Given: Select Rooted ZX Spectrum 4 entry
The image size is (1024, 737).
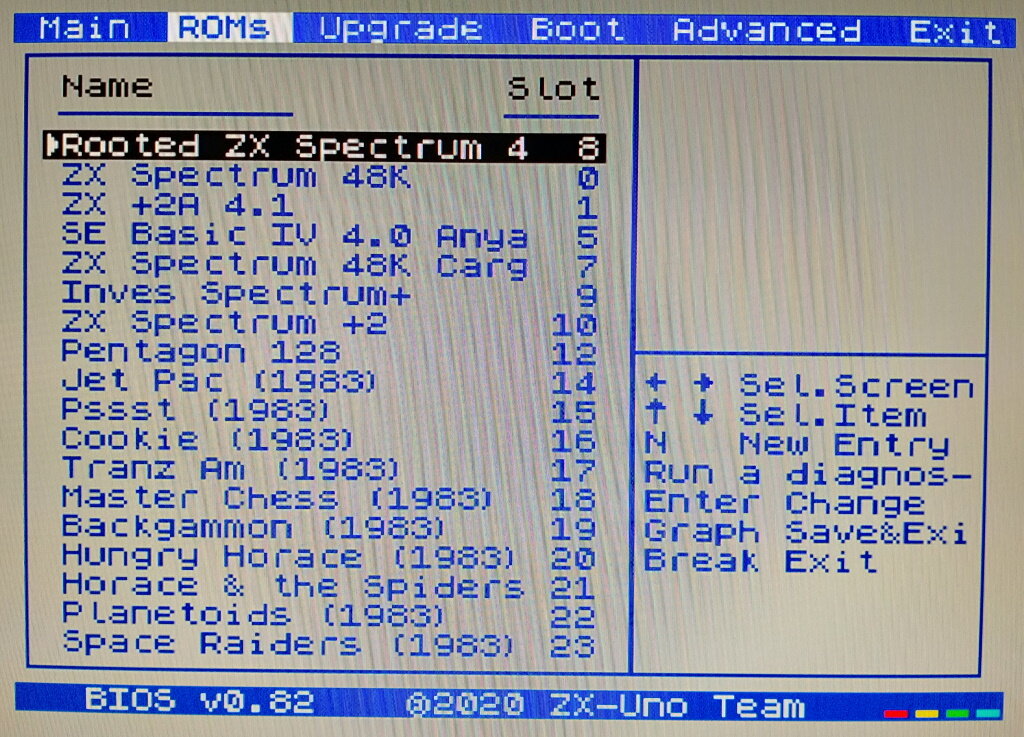Looking at the screenshot, I should (x=325, y=146).
